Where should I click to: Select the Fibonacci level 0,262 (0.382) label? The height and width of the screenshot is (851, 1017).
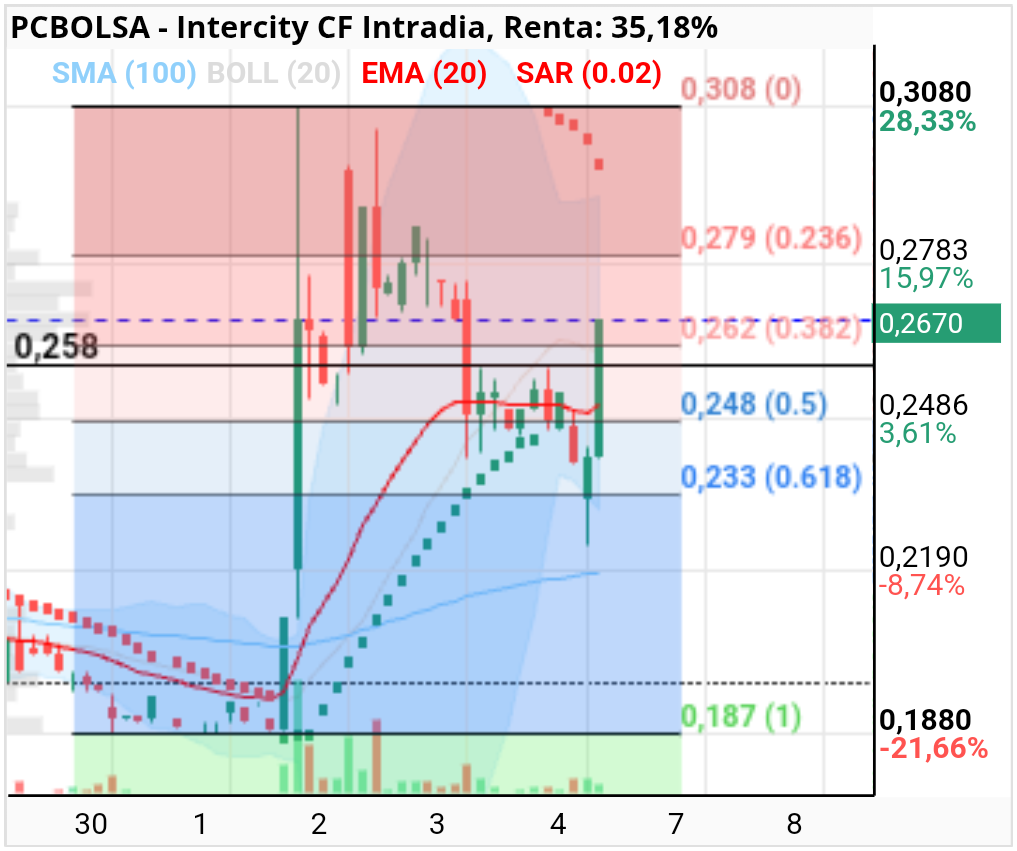[771, 328]
